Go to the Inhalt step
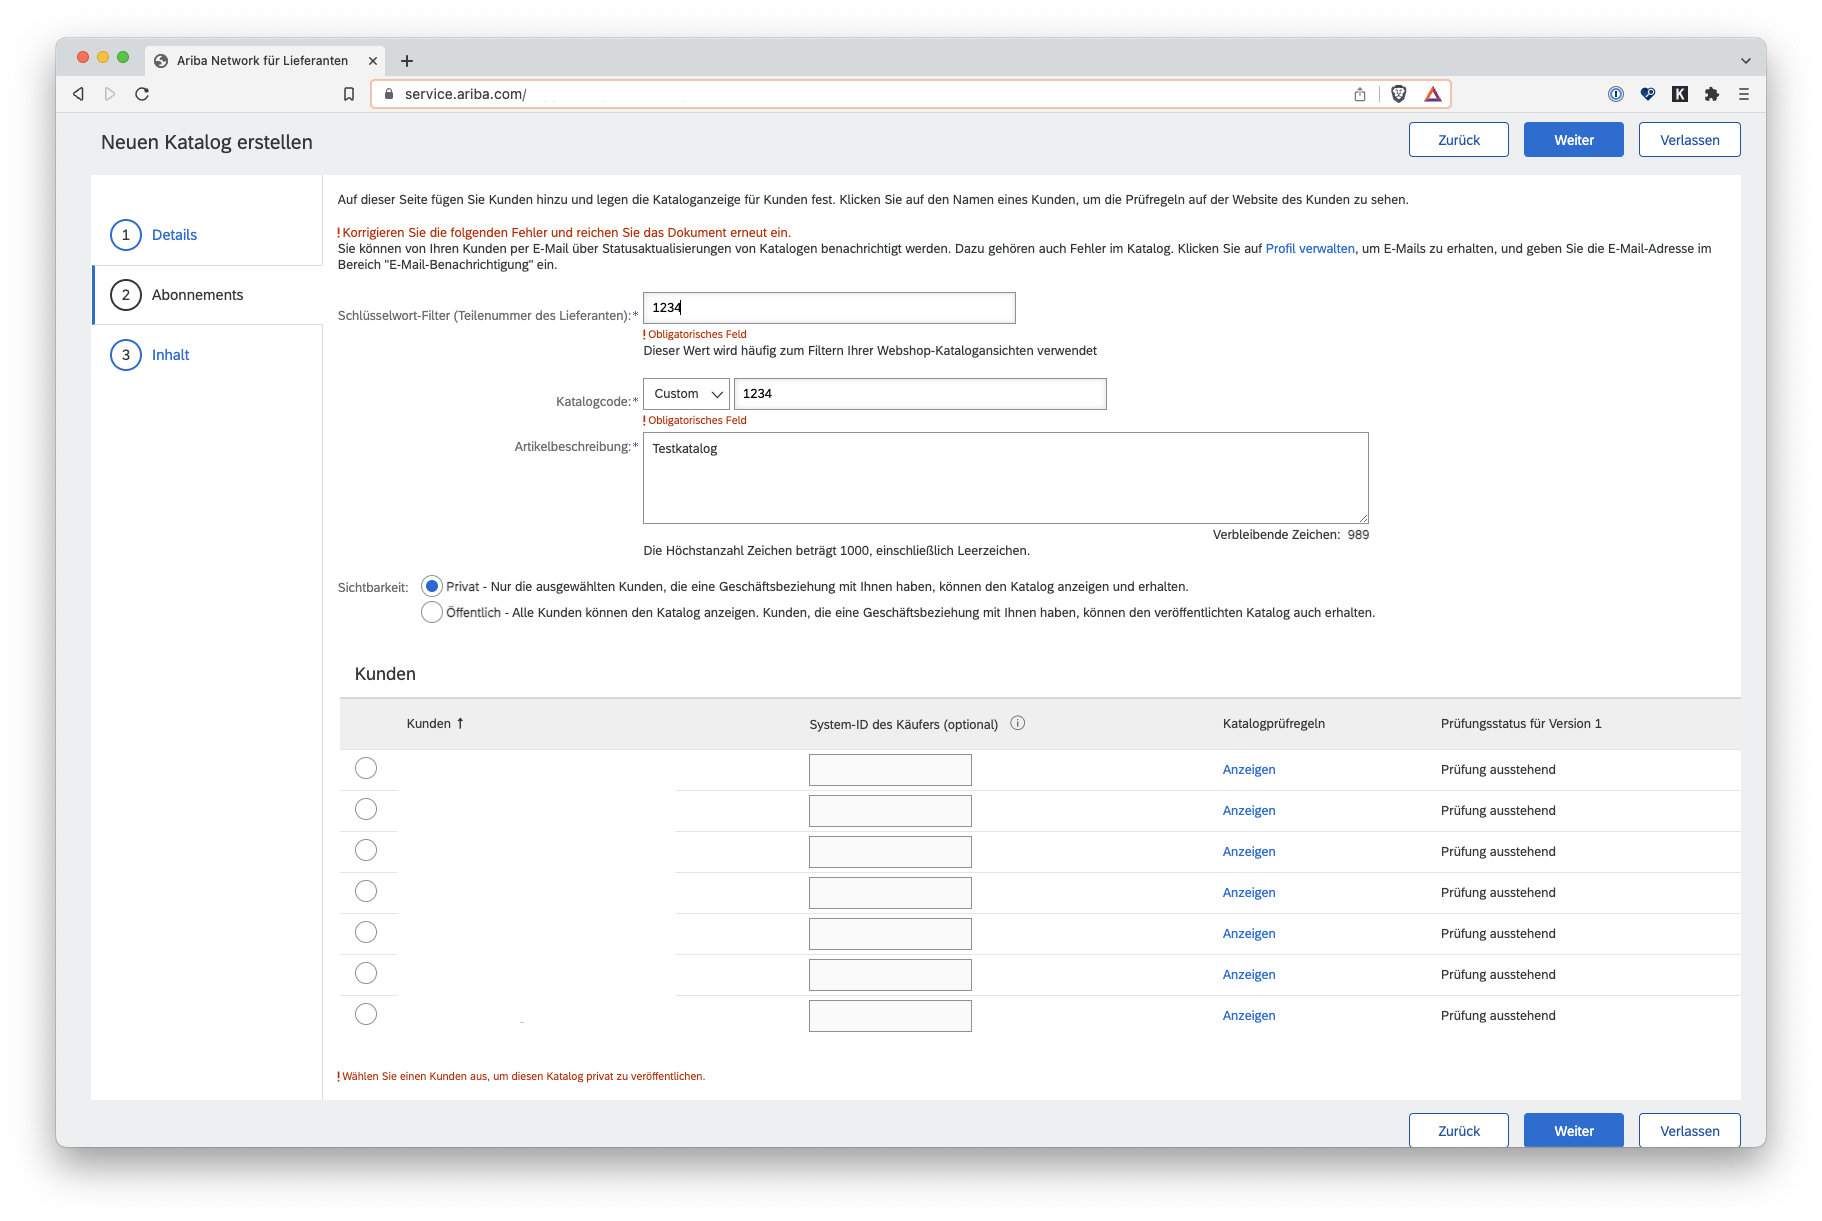The height and width of the screenshot is (1221, 1822). coord(170,355)
